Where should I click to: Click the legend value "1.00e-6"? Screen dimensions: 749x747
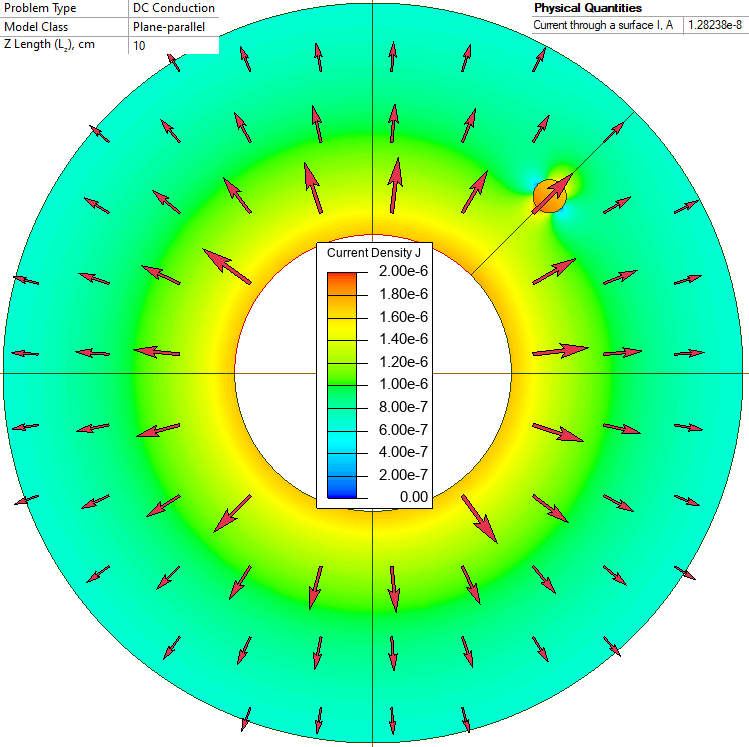click(x=403, y=384)
